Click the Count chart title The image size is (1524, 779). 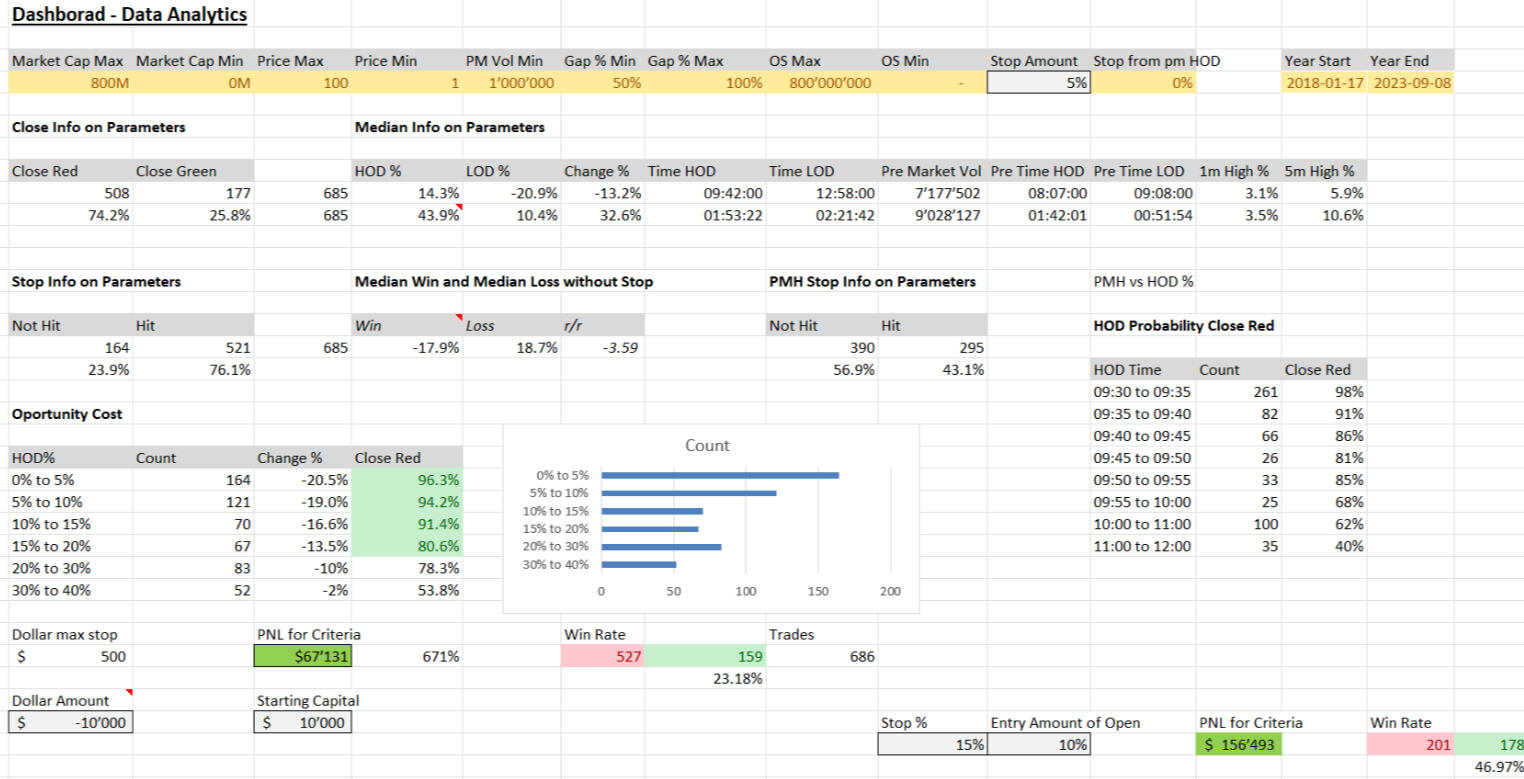coord(707,445)
